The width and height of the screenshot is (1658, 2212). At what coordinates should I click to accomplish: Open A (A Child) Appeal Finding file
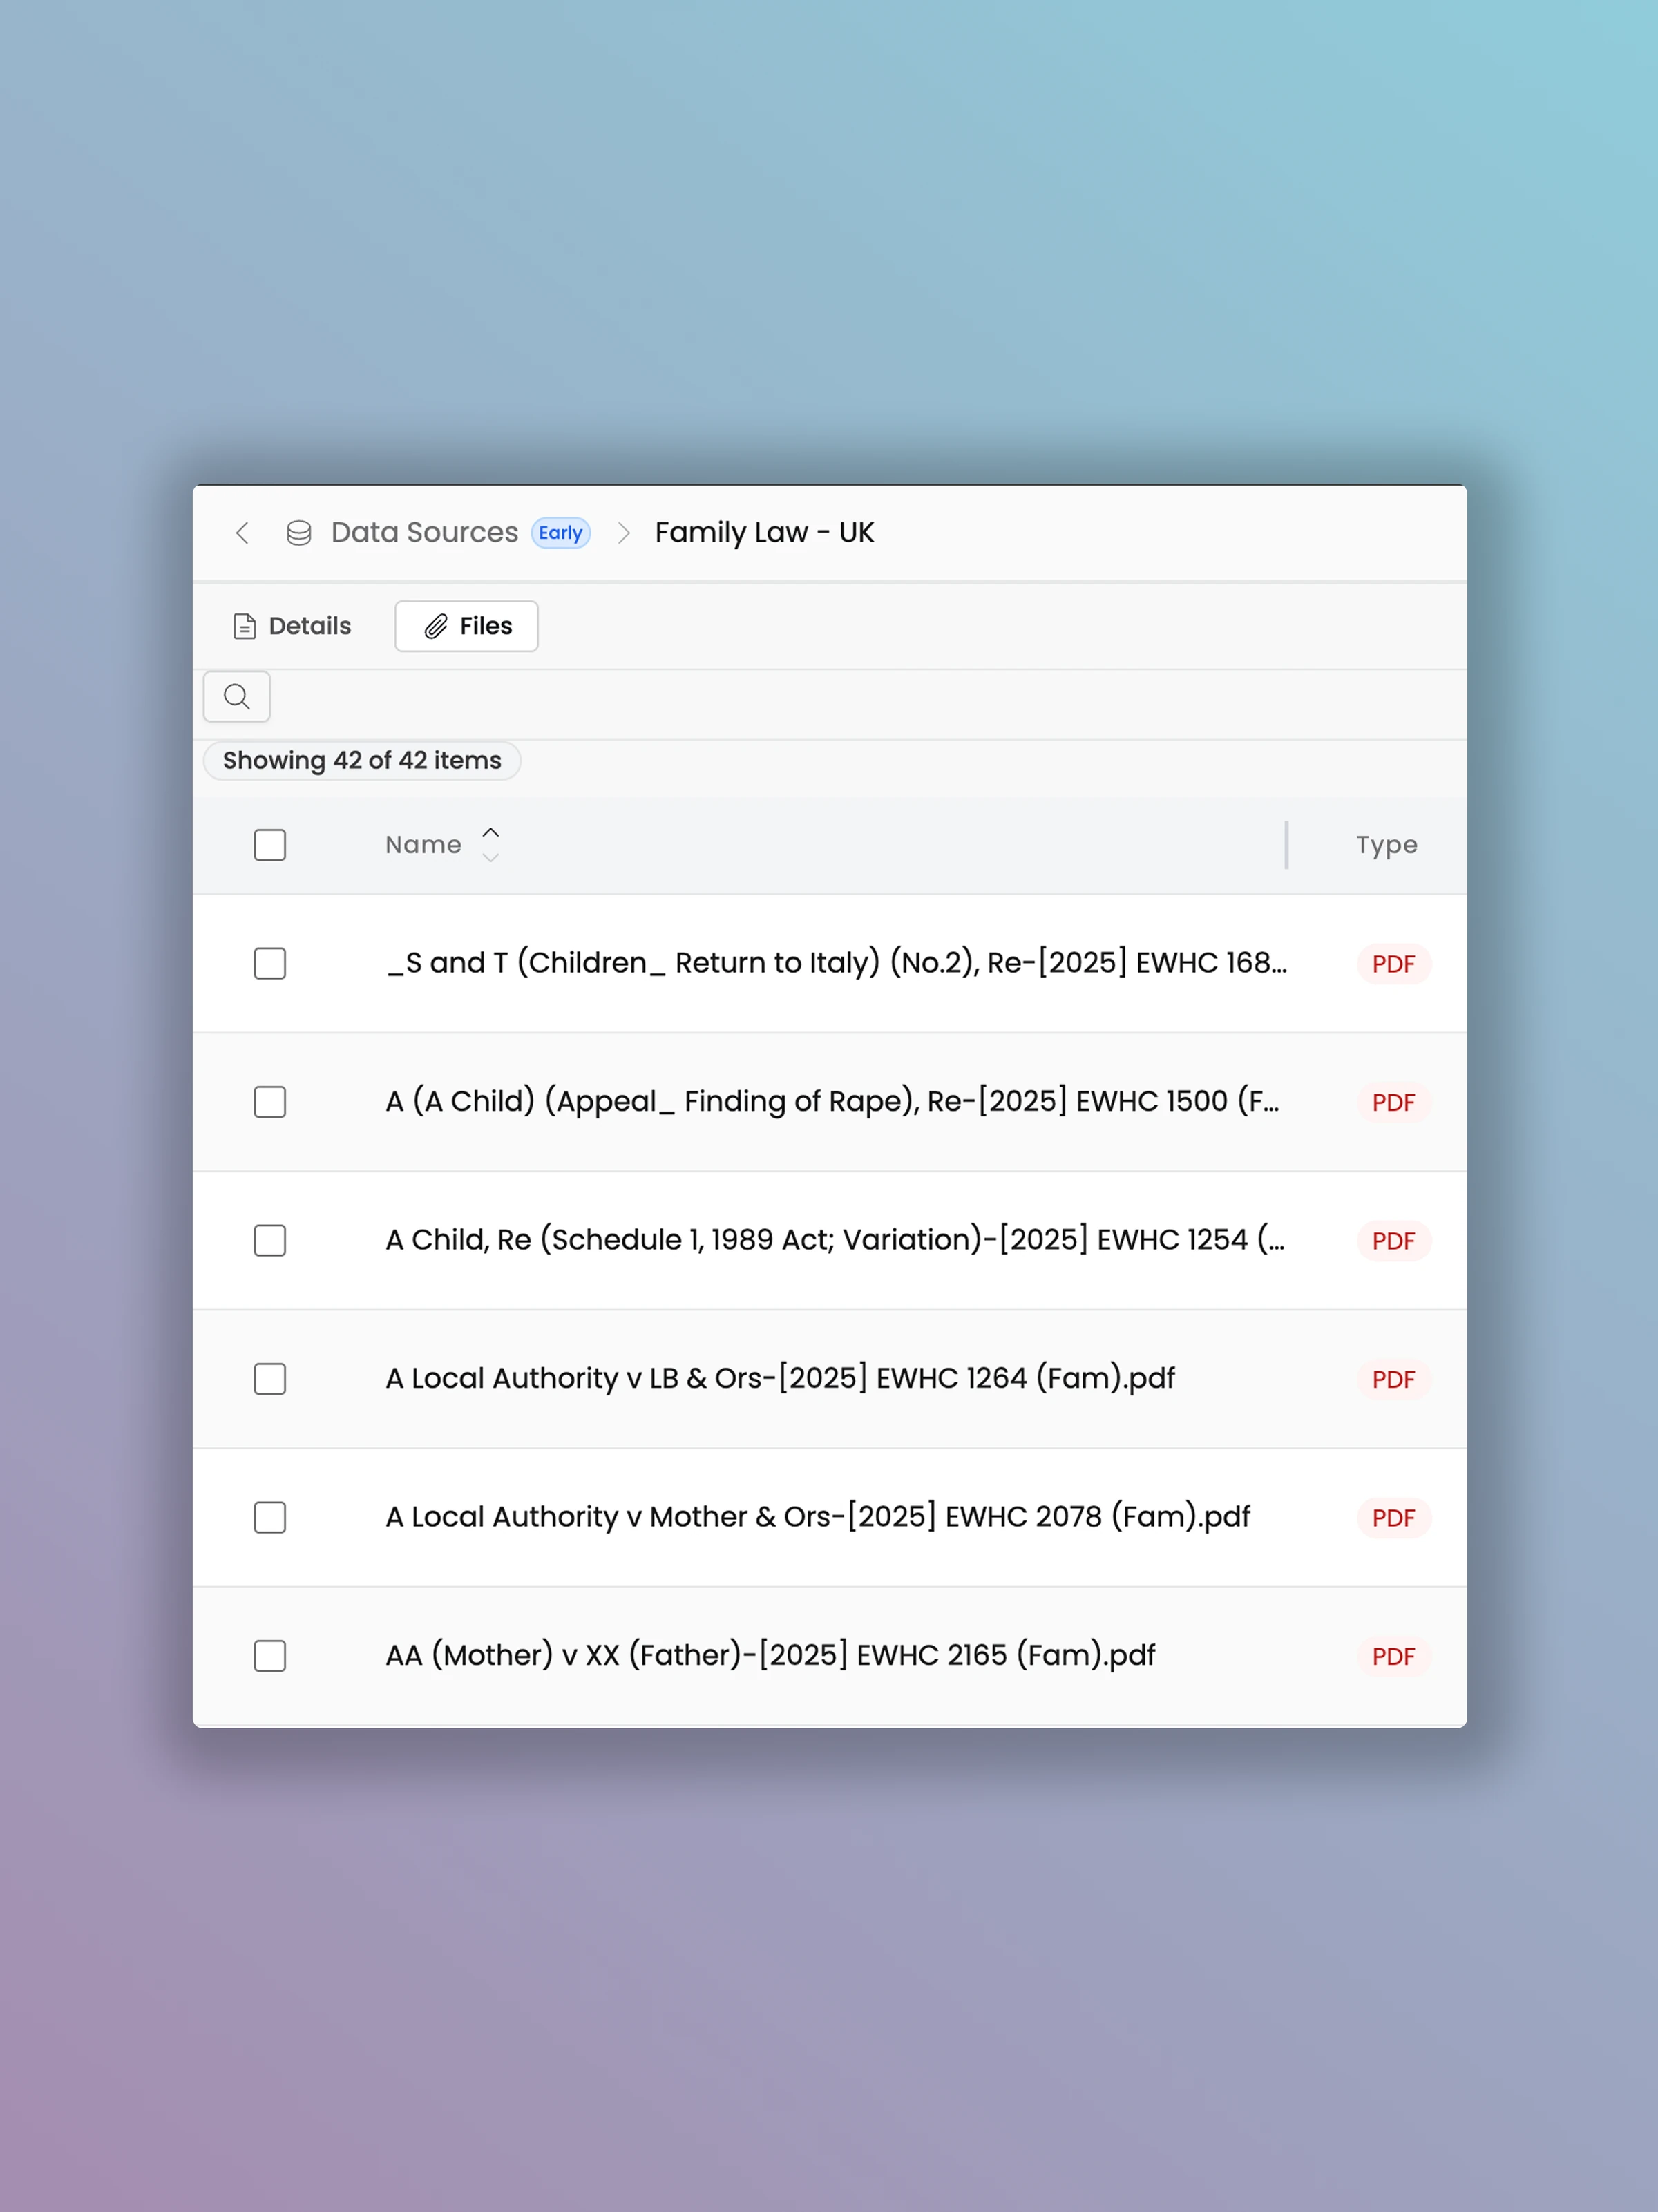coord(831,1102)
